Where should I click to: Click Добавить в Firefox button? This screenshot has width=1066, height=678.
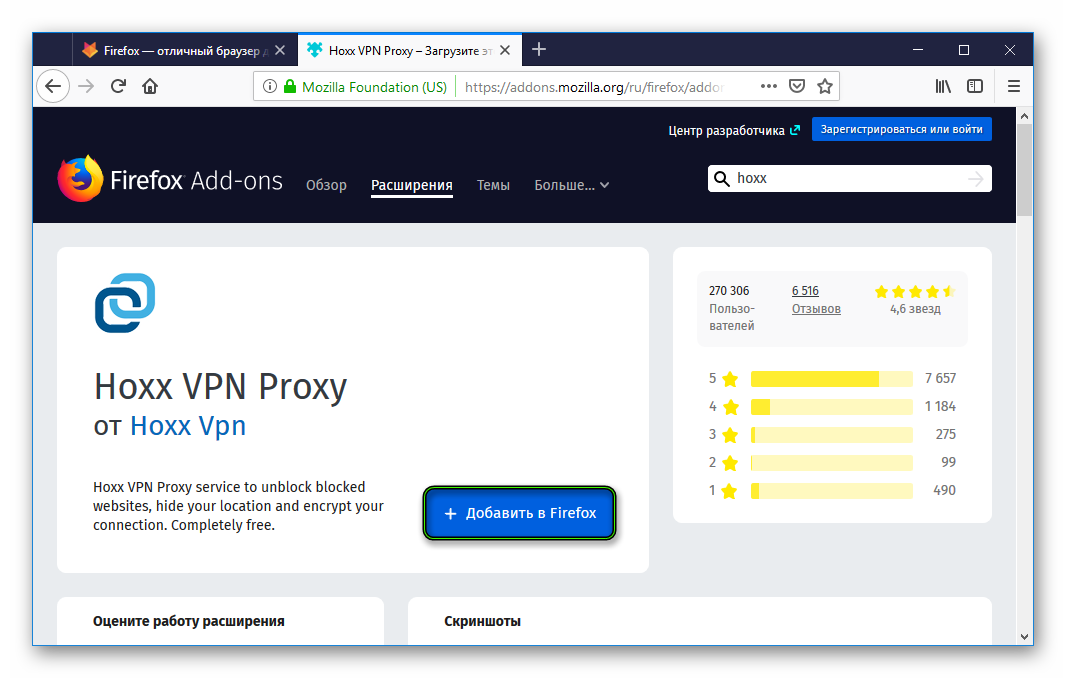pyautogui.click(x=519, y=513)
